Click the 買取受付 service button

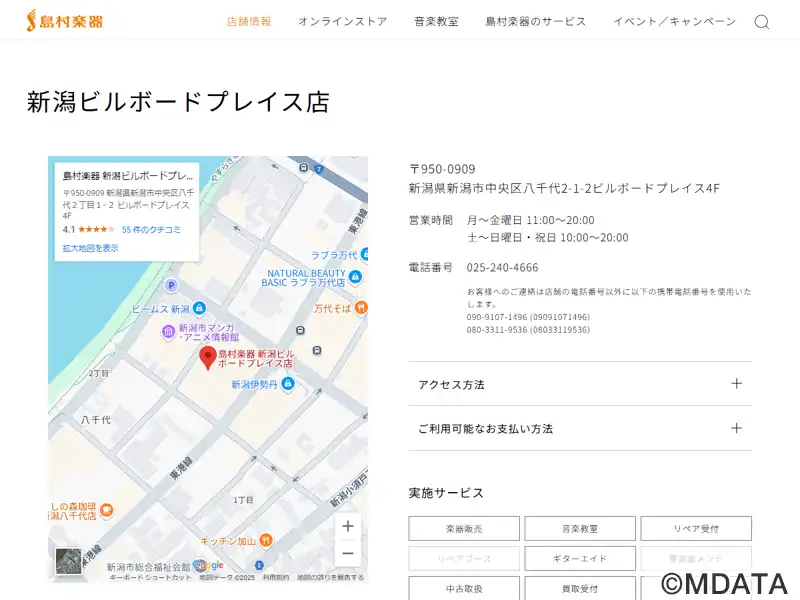580,588
